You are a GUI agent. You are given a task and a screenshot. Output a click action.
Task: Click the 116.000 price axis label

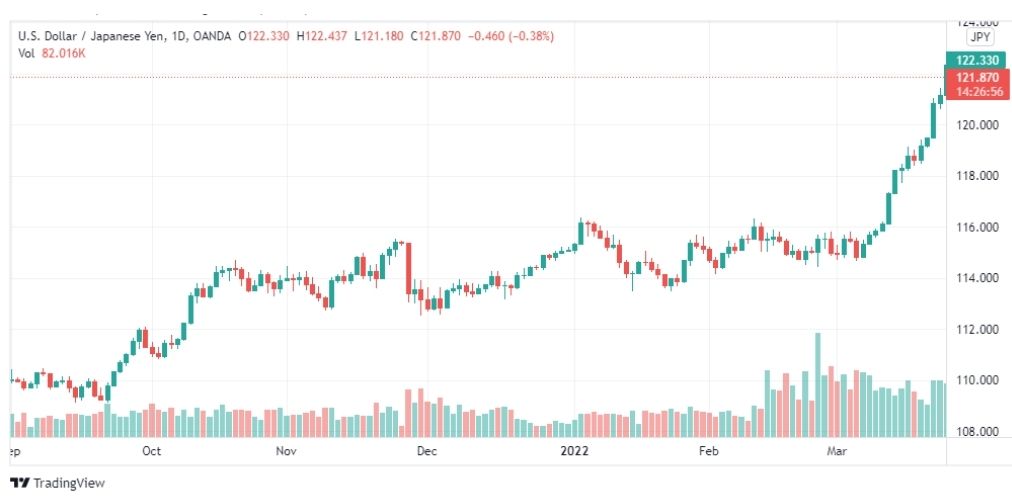(977, 227)
